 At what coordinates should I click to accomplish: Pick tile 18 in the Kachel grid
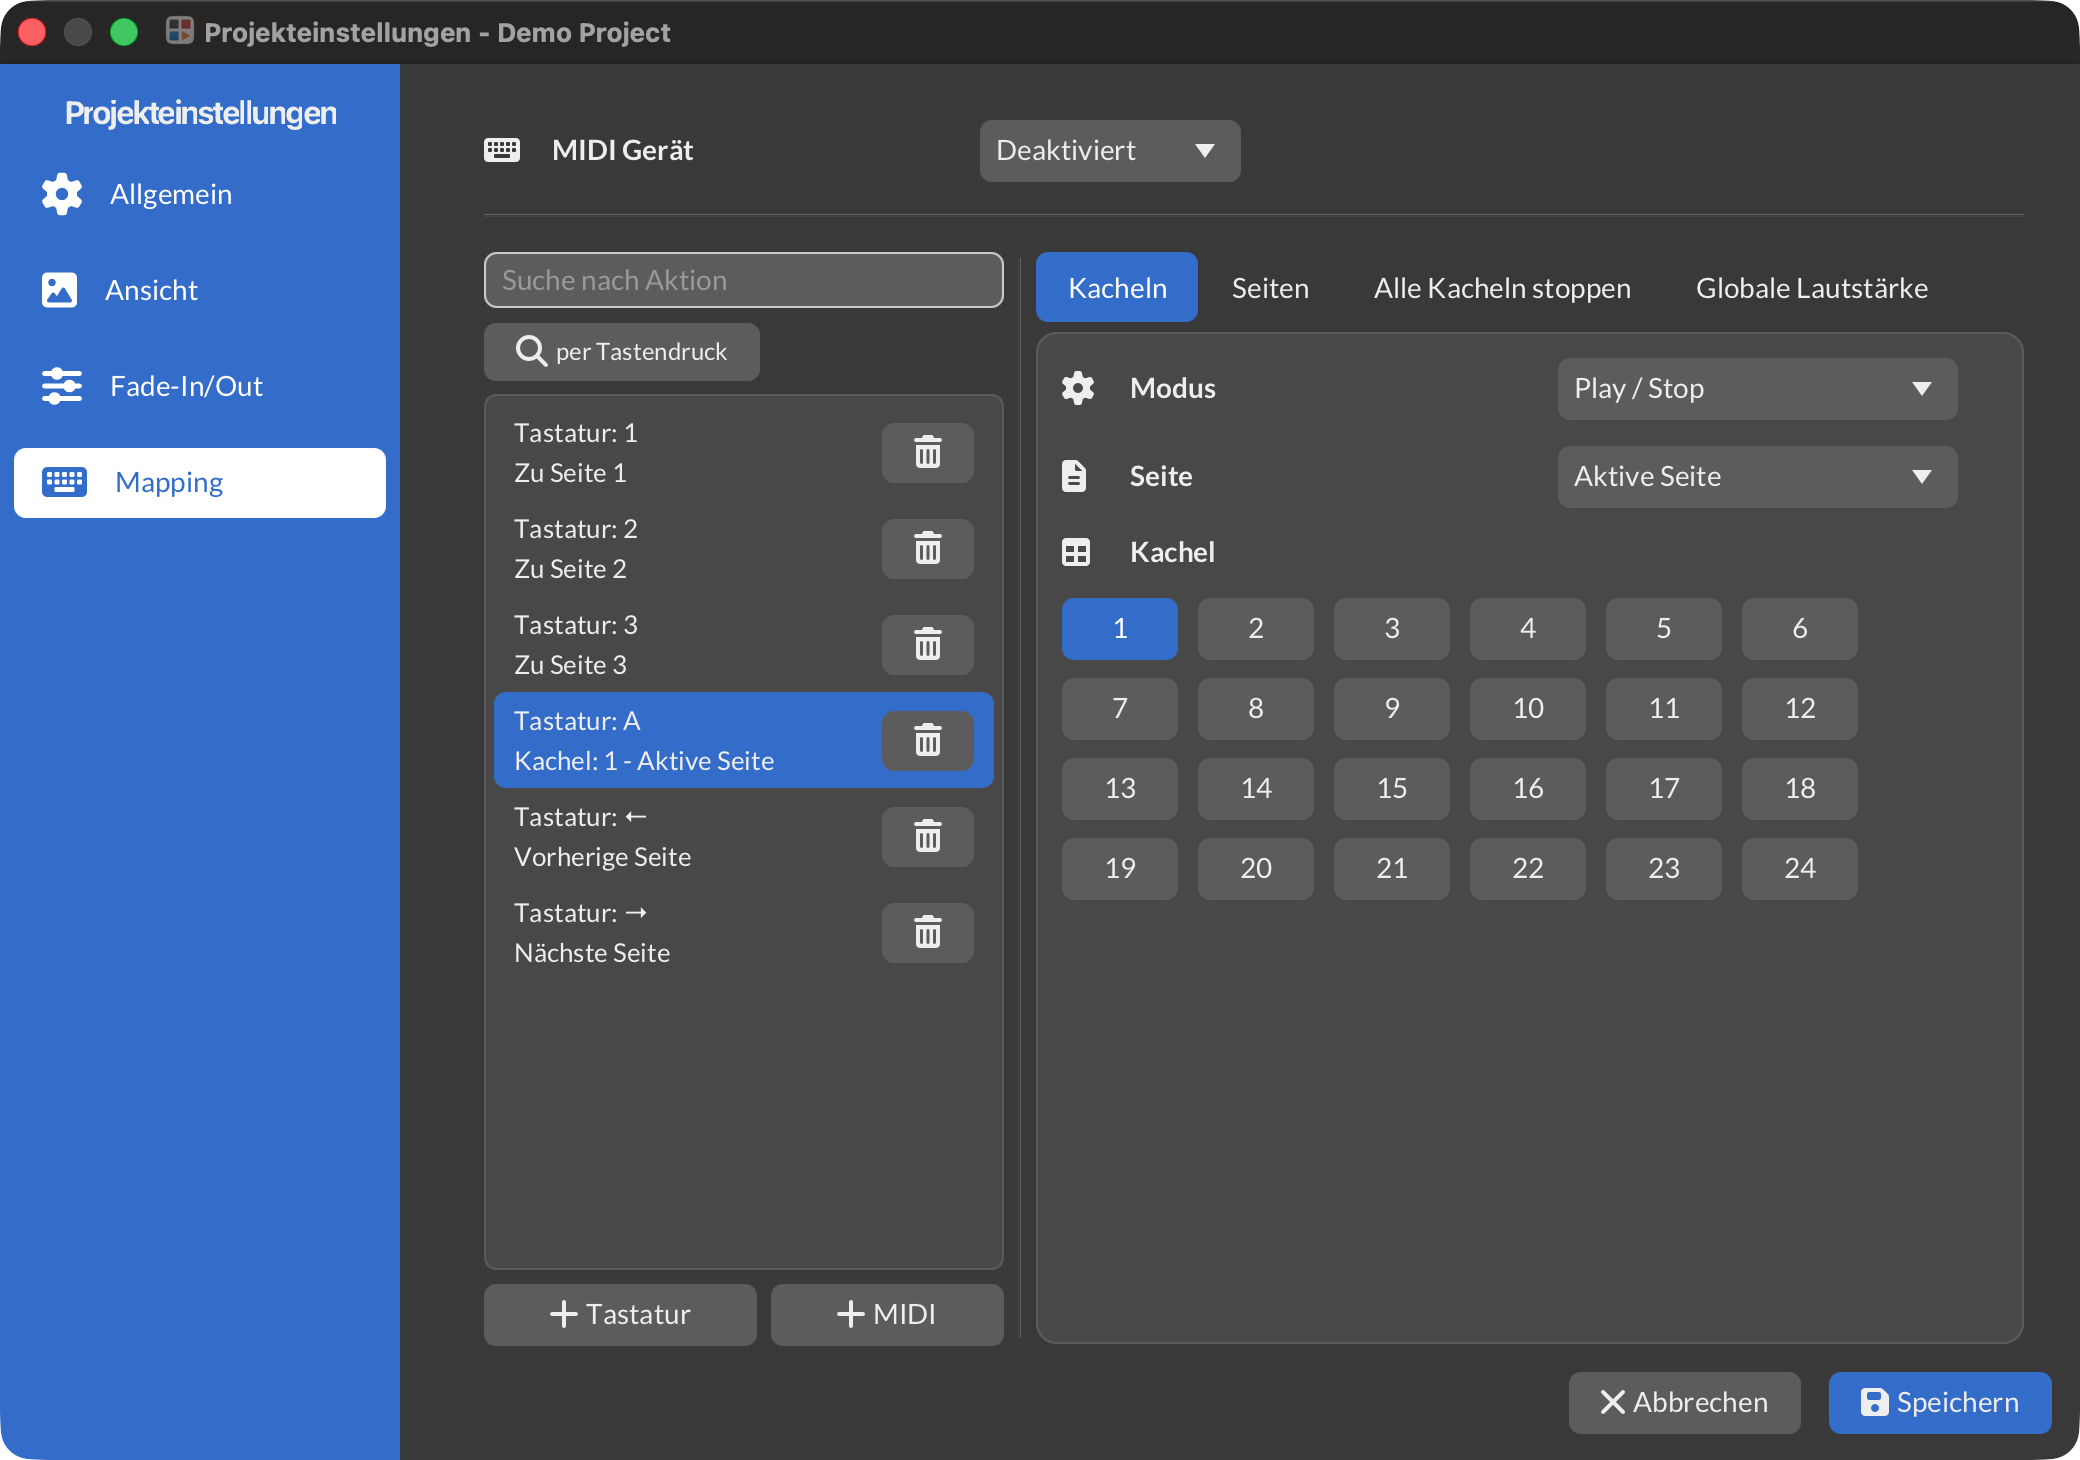(1800, 789)
